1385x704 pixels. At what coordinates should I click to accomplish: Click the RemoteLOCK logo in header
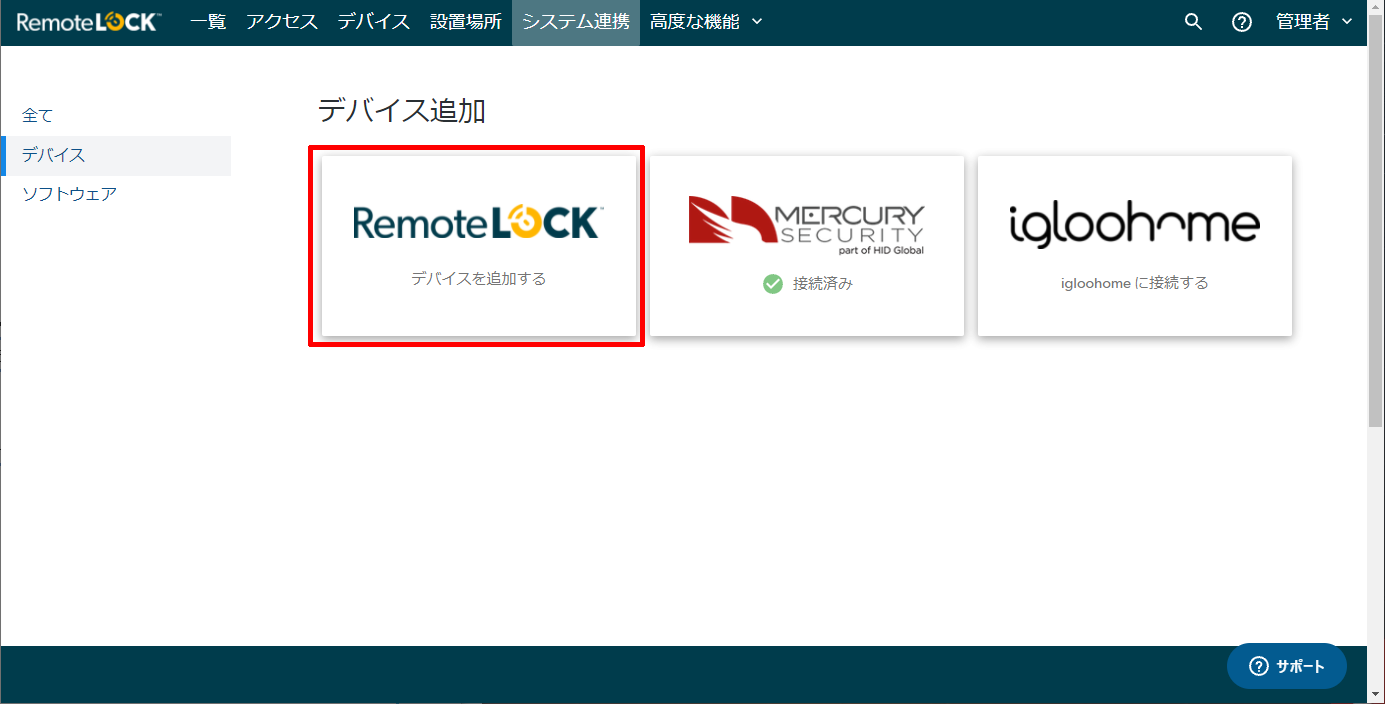(x=89, y=22)
